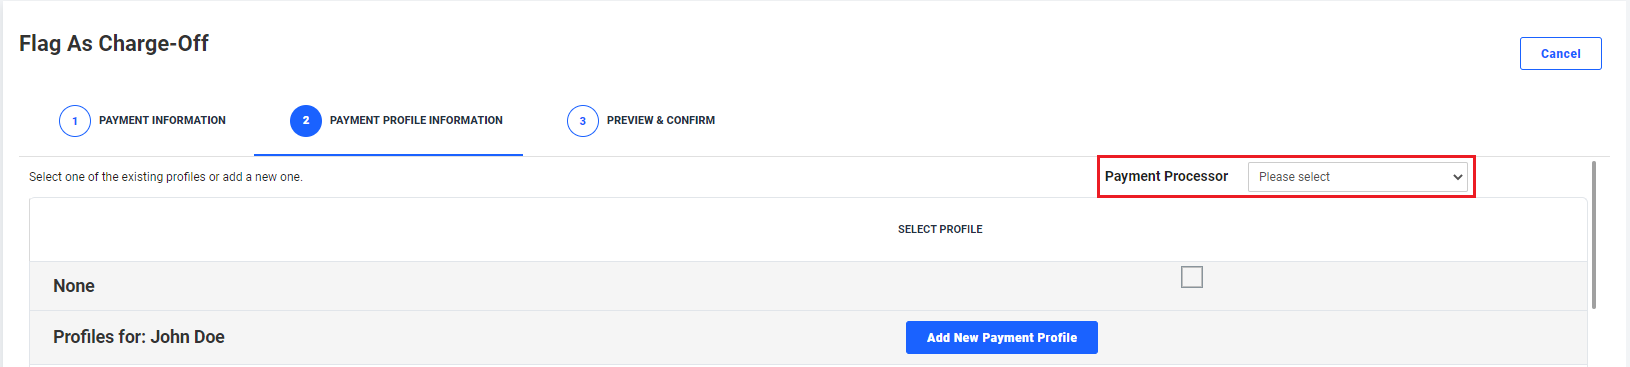Click the blue underline beneath the active tab
1630x367 pixels.
pyautogui.click(x=388, y=155)
